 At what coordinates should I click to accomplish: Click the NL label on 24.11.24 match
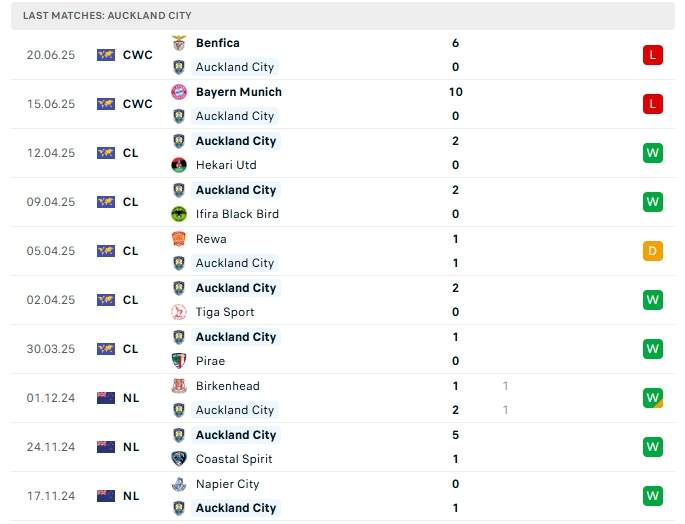(x=131, y=447)
